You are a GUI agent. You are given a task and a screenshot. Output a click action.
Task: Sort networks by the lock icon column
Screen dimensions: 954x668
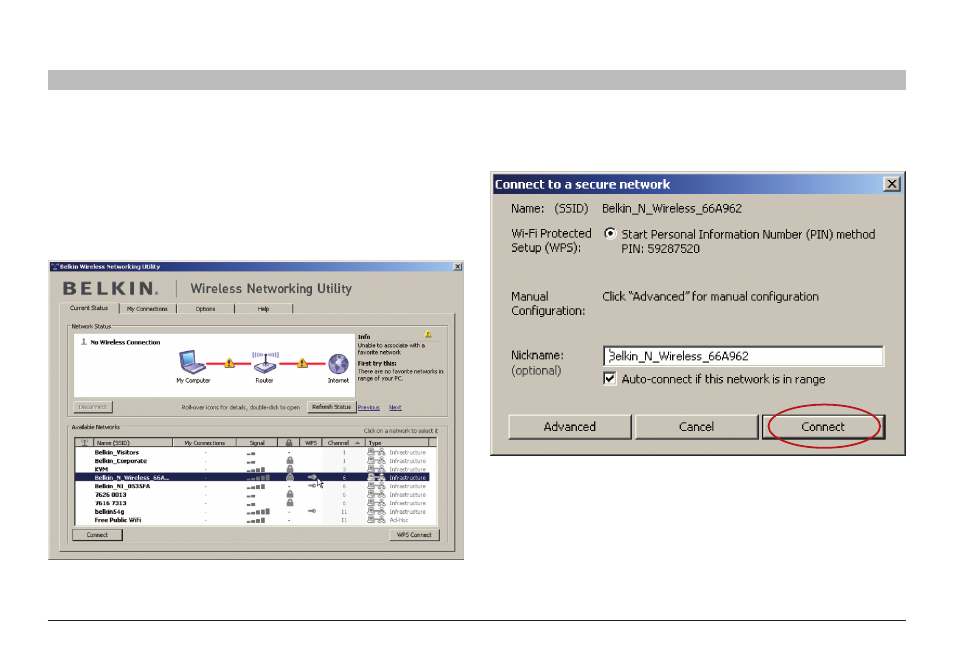[289, 443]
